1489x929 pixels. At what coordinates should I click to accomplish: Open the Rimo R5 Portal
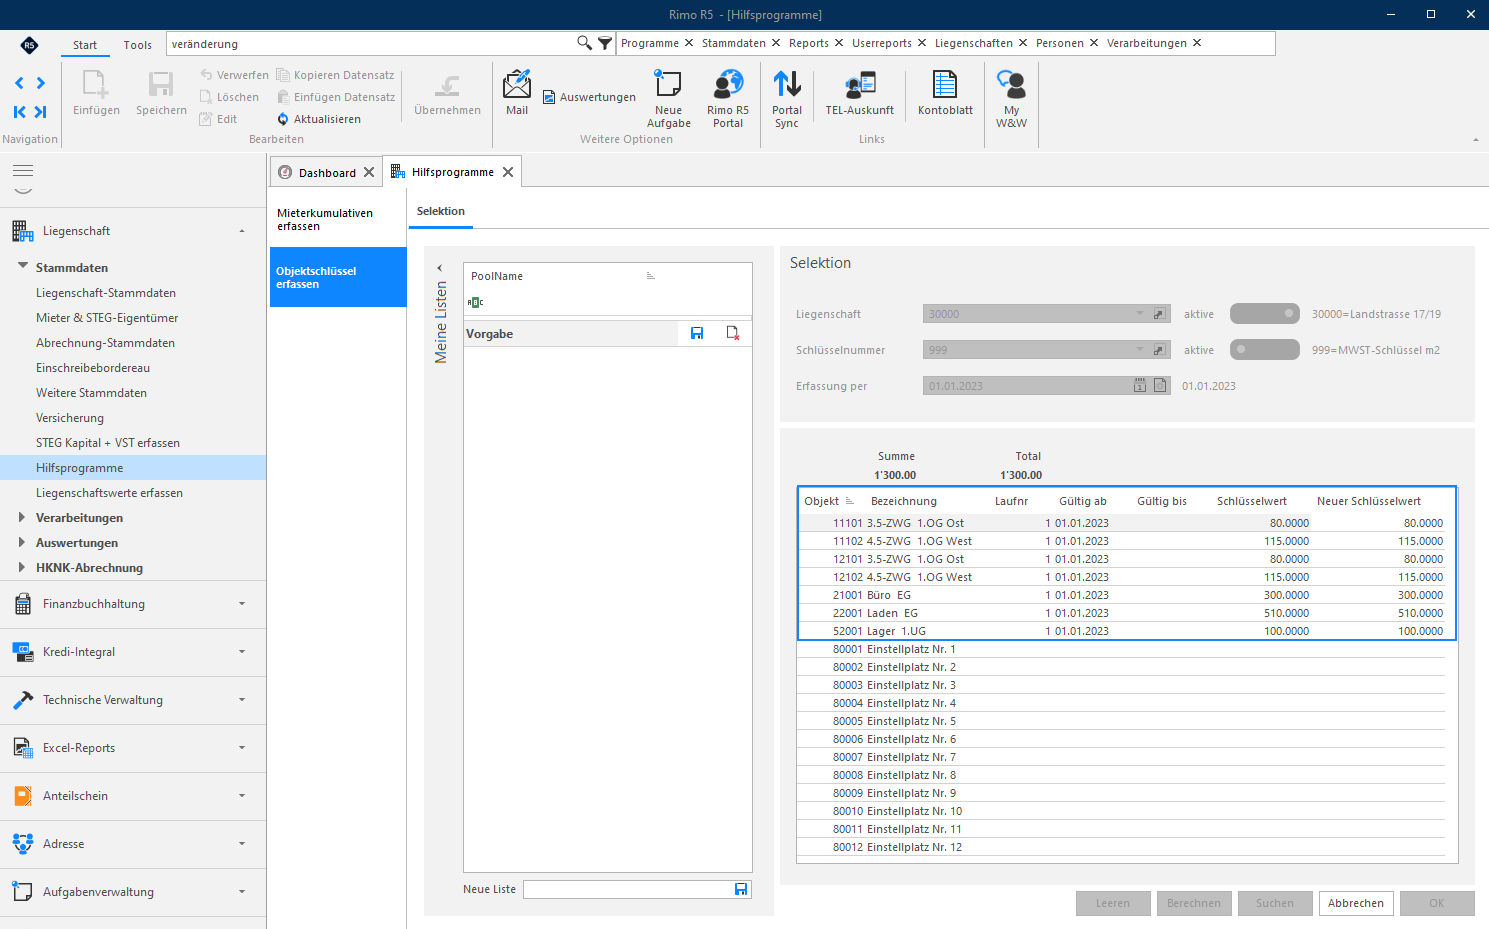click(728, 99)
